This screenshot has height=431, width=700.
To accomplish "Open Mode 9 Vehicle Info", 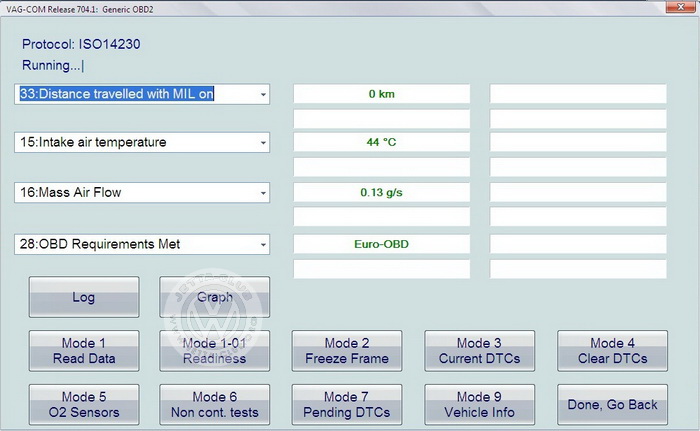I will click(479, 405).
